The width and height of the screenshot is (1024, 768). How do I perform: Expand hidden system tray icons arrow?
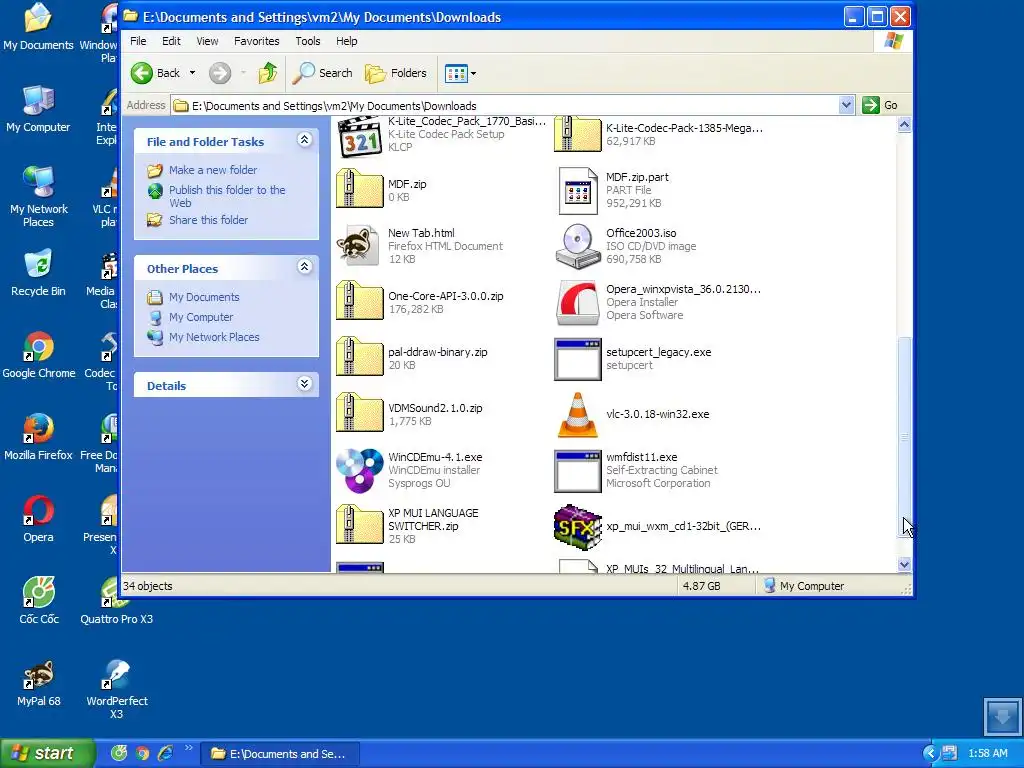coord(930,753)
